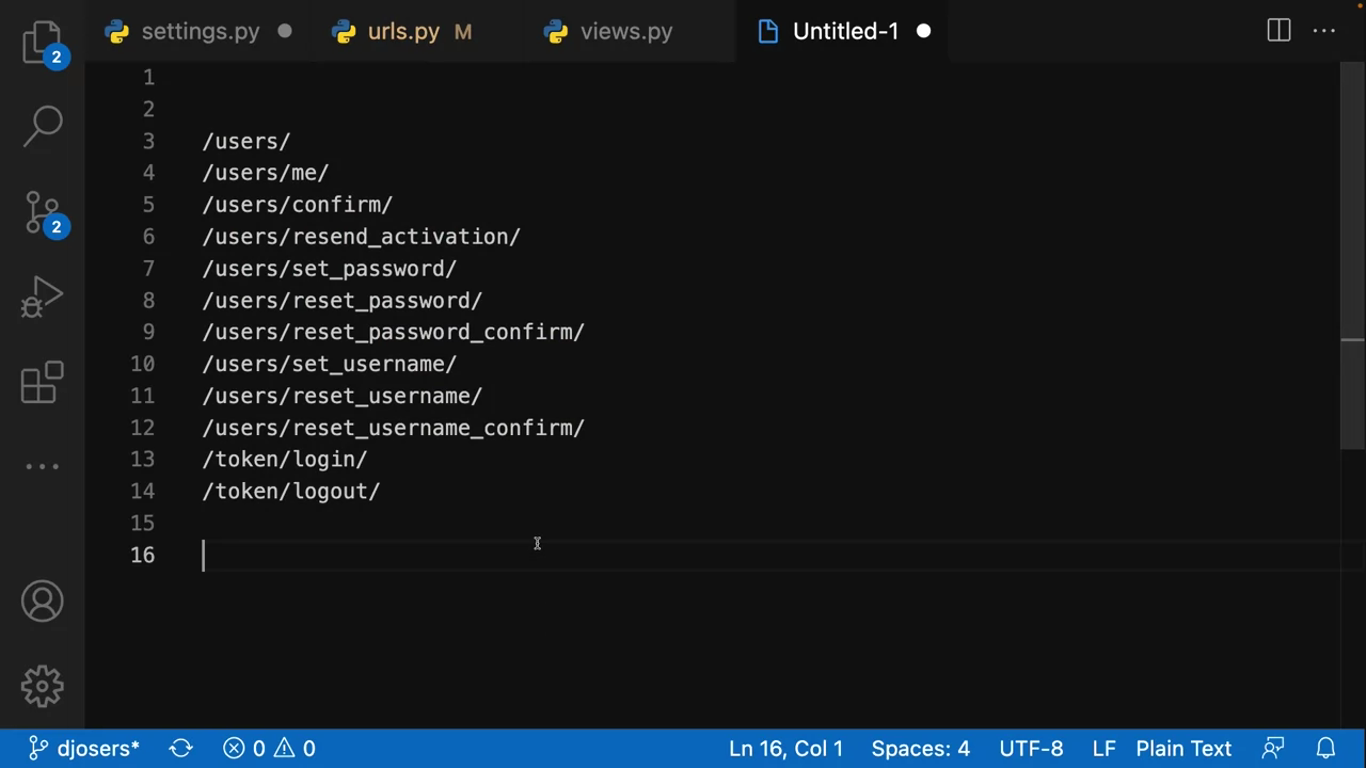Split the editor to the right
This screenshot has width=1366, height=768.
(x=1278, y=31)
